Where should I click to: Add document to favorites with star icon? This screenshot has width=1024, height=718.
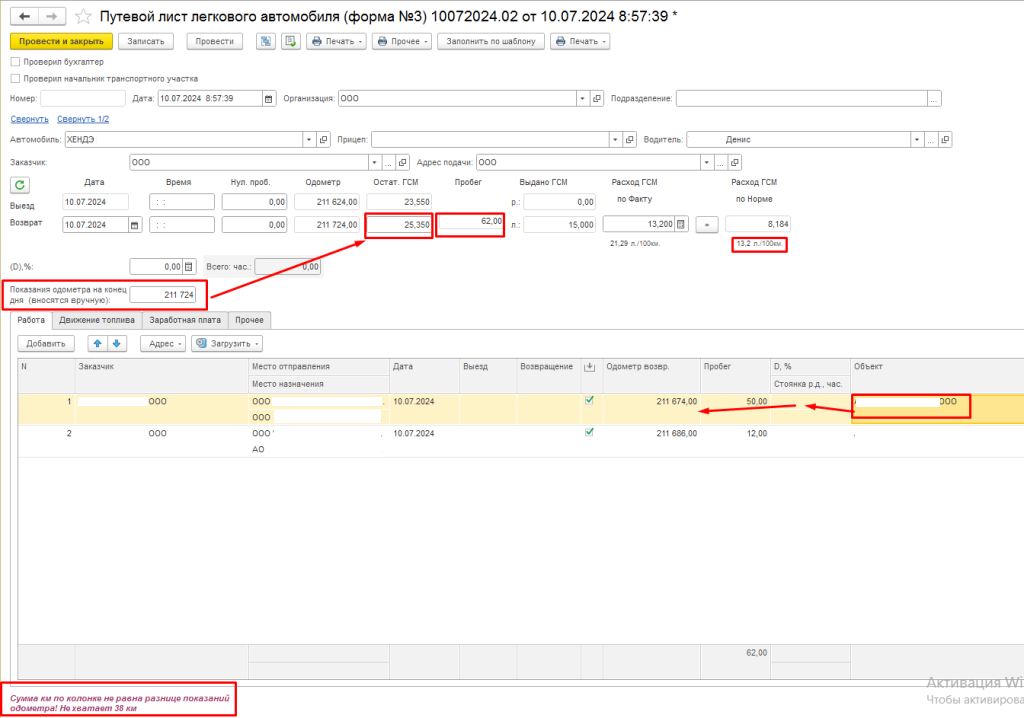(83, 16)
